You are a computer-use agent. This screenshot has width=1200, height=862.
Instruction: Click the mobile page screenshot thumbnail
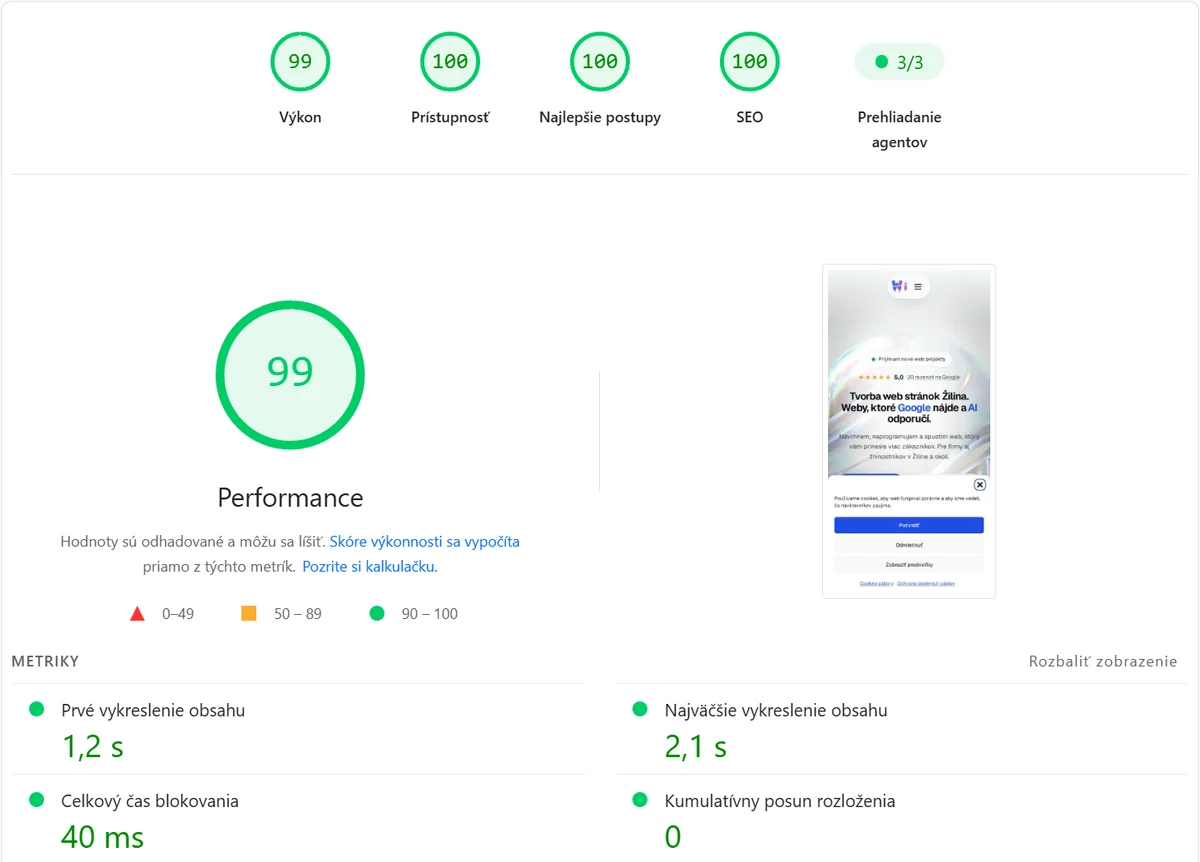[909, 431]
